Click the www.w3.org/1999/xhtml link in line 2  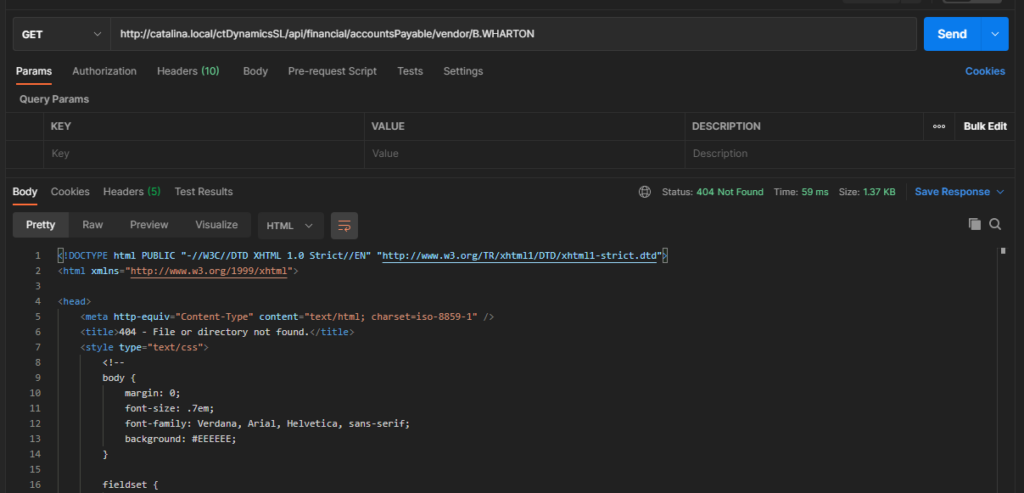tap(209, 271)
